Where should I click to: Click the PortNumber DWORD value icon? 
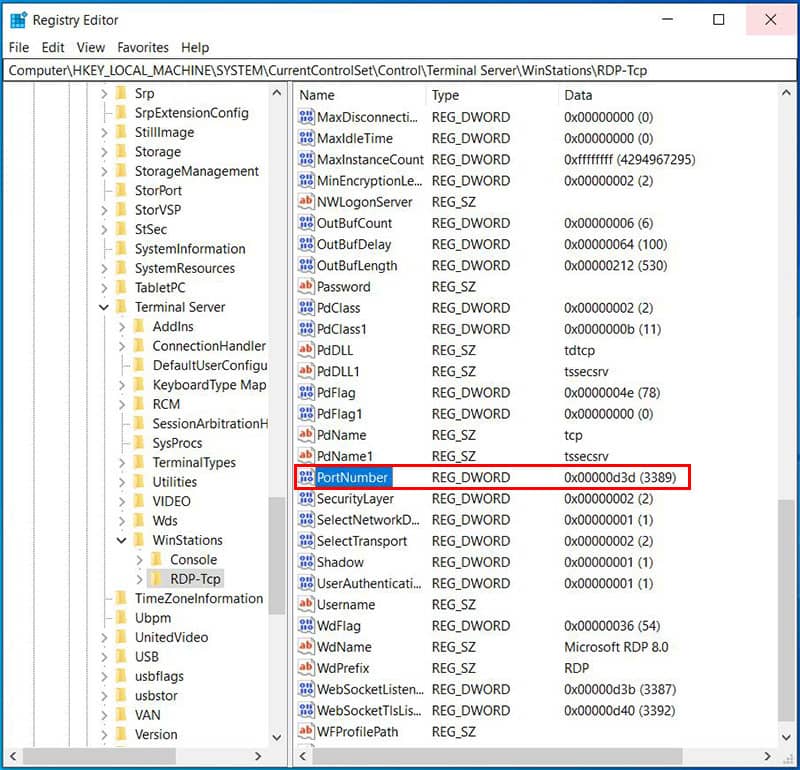pos(306,478)
